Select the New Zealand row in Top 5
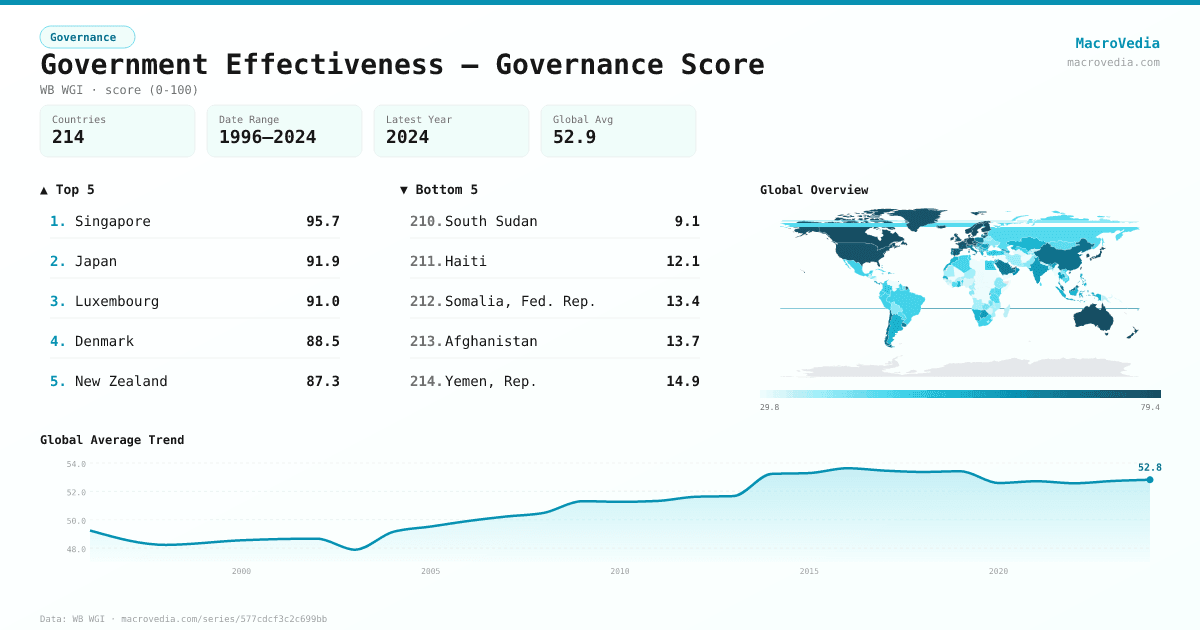 [195, 381]
